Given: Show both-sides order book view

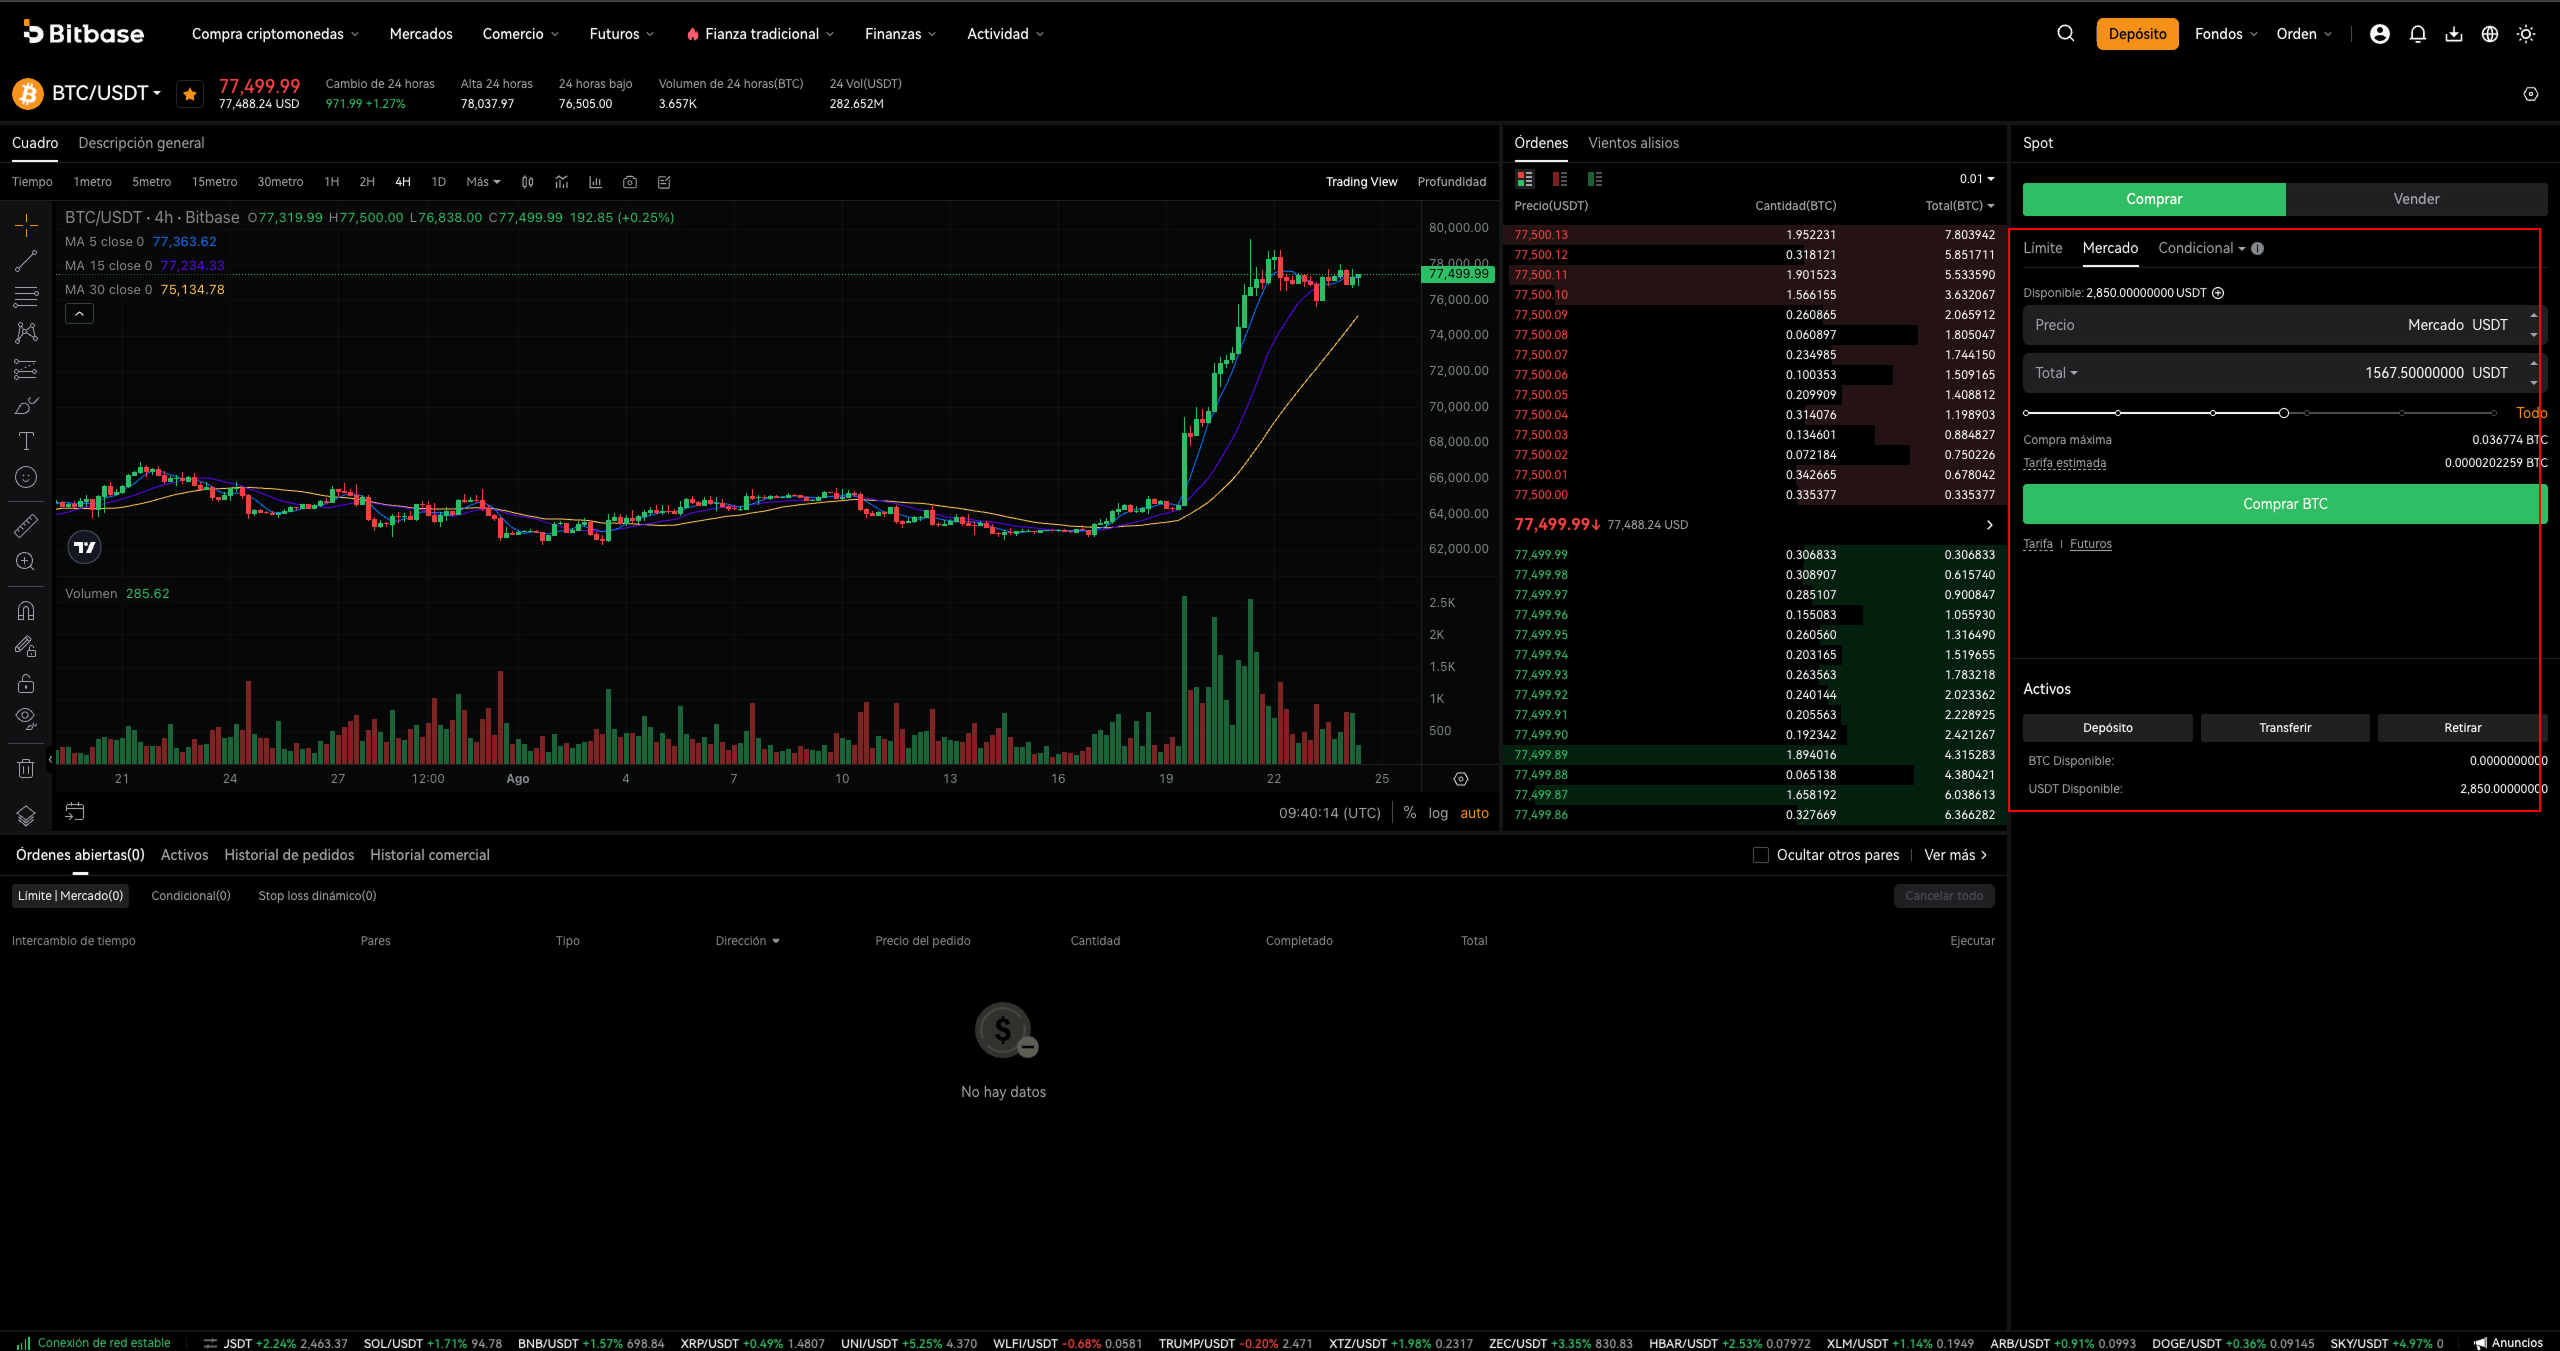Looking at the screenshot, I should [1525, 179].
